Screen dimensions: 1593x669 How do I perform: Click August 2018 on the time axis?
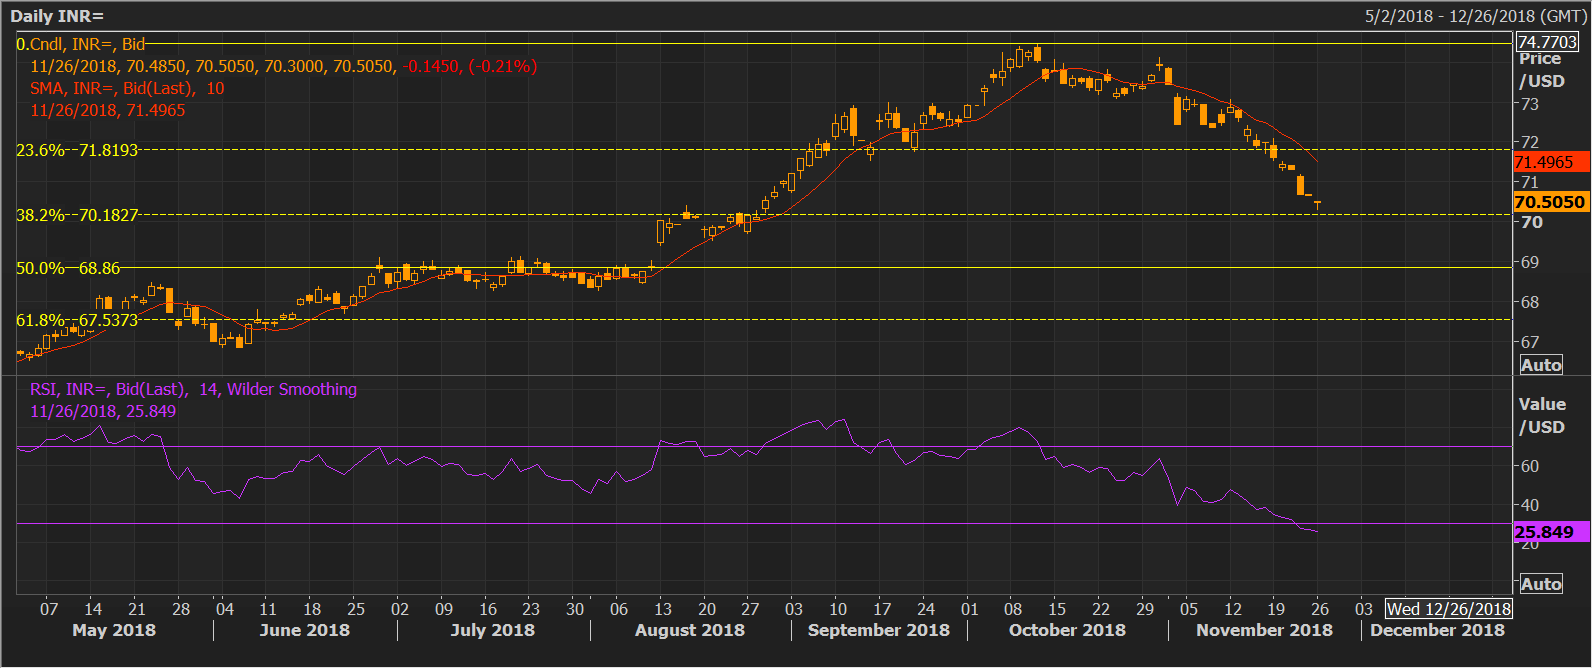point(689,630)
